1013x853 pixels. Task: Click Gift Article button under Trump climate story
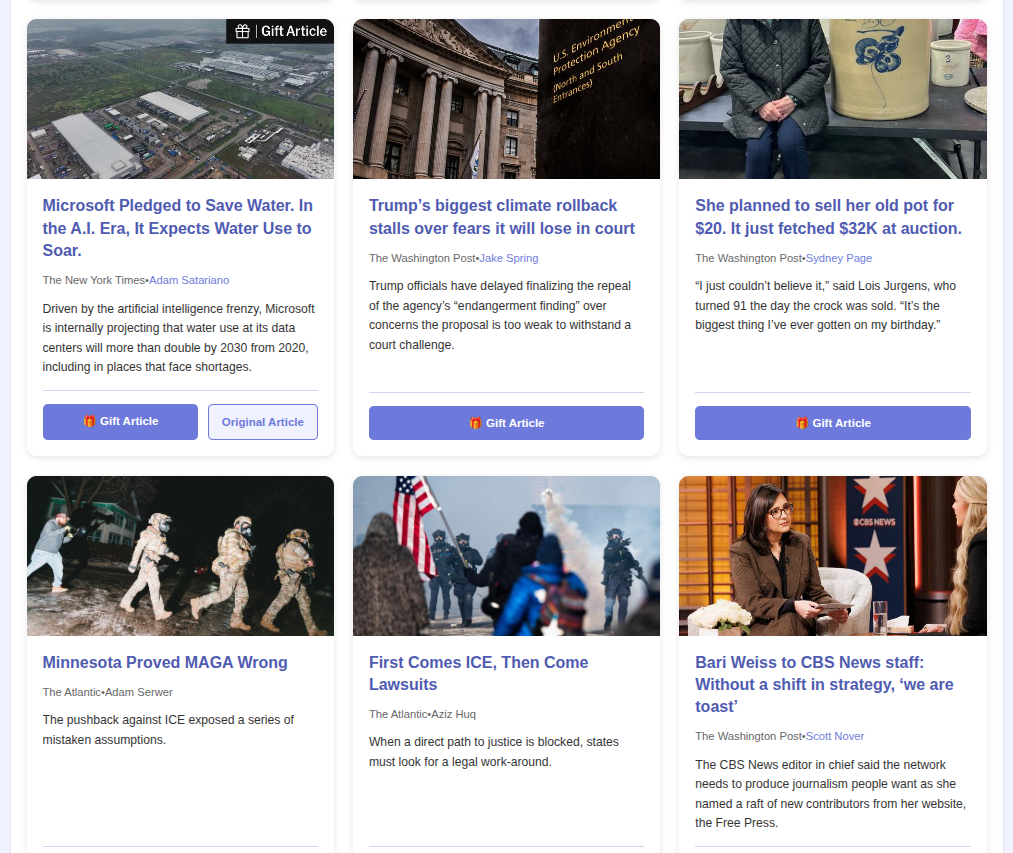(x=506, y=423)
